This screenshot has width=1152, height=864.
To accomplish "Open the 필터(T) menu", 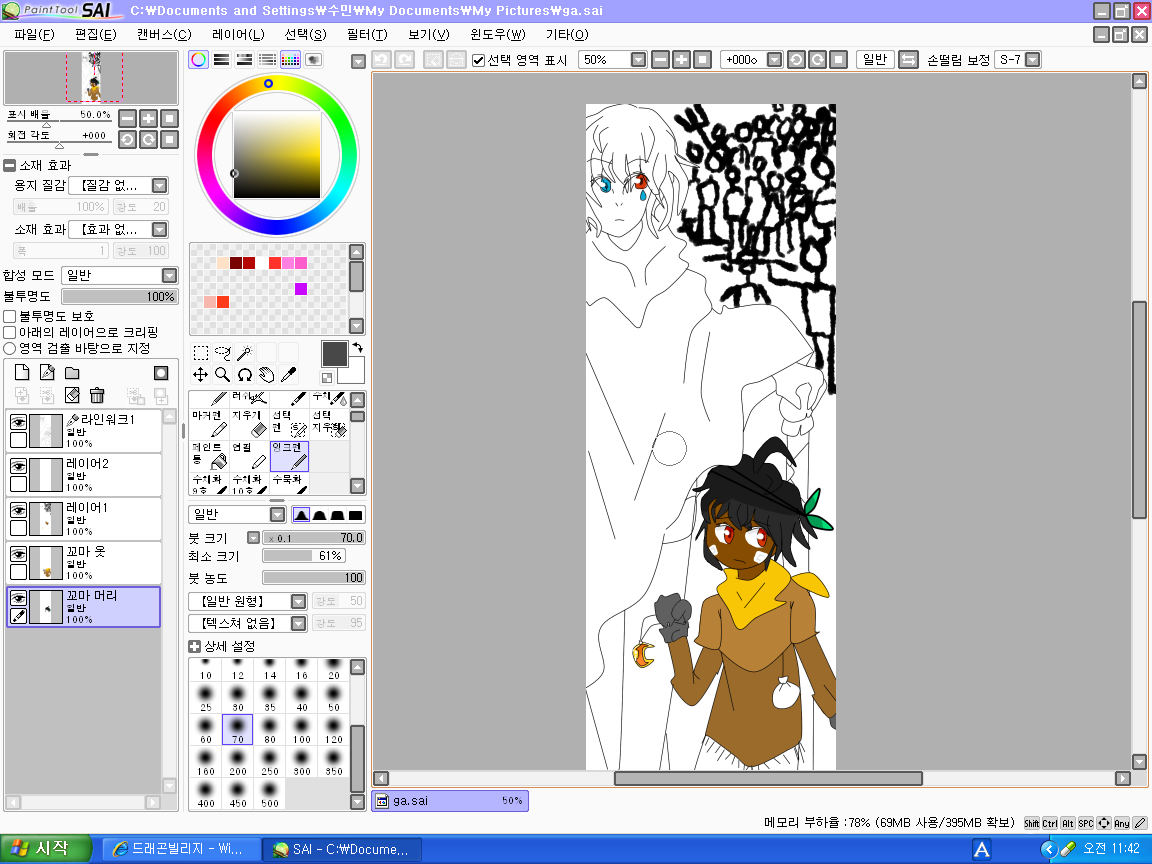I will tap(367, 35).
